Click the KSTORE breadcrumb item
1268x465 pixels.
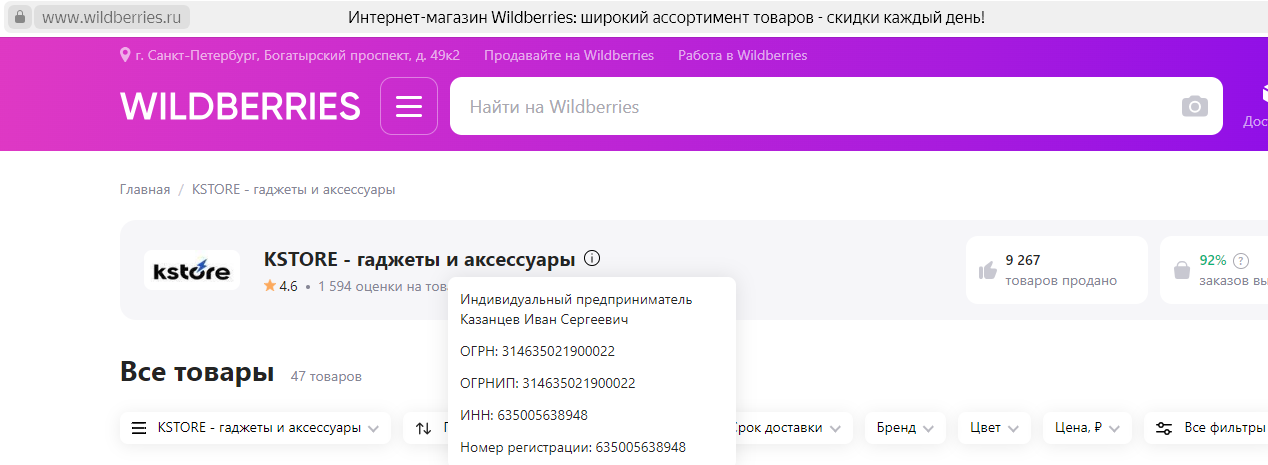coord(293,189)
